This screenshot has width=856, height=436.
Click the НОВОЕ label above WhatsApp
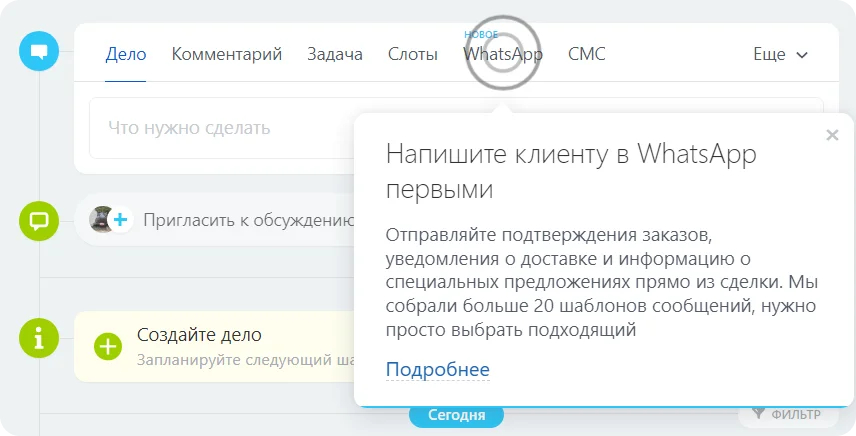pyautogui.click(x=481, y=34)
